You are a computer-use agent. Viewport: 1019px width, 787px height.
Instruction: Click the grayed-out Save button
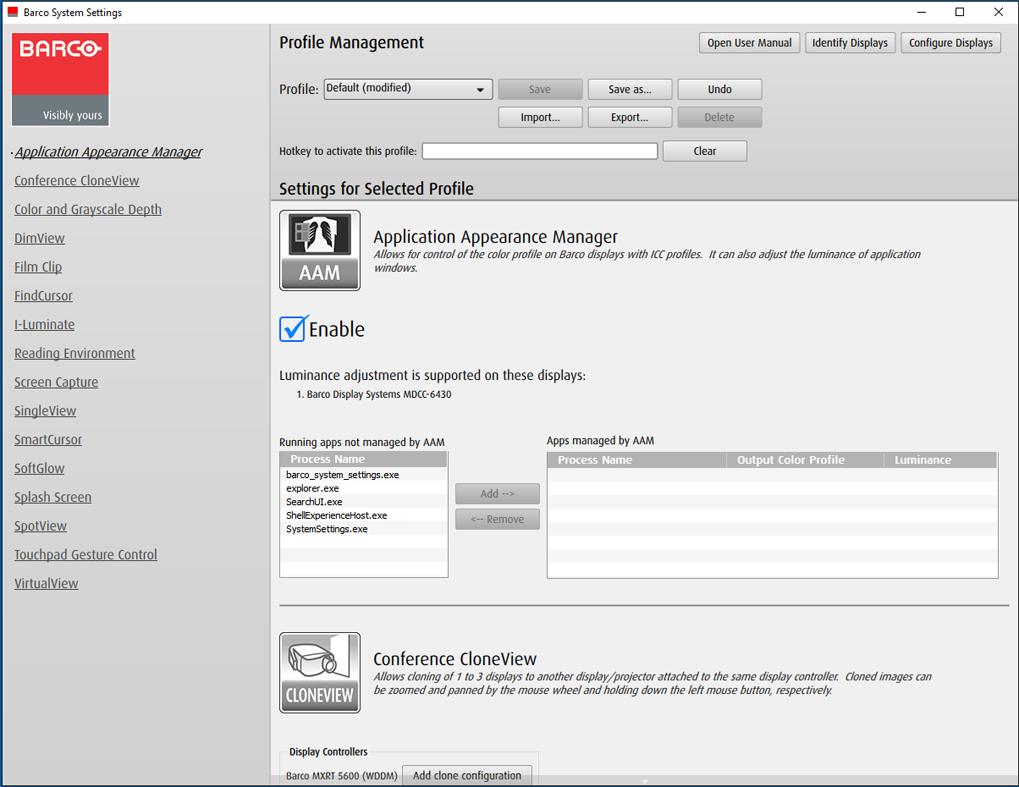click(x=540, y=89)
